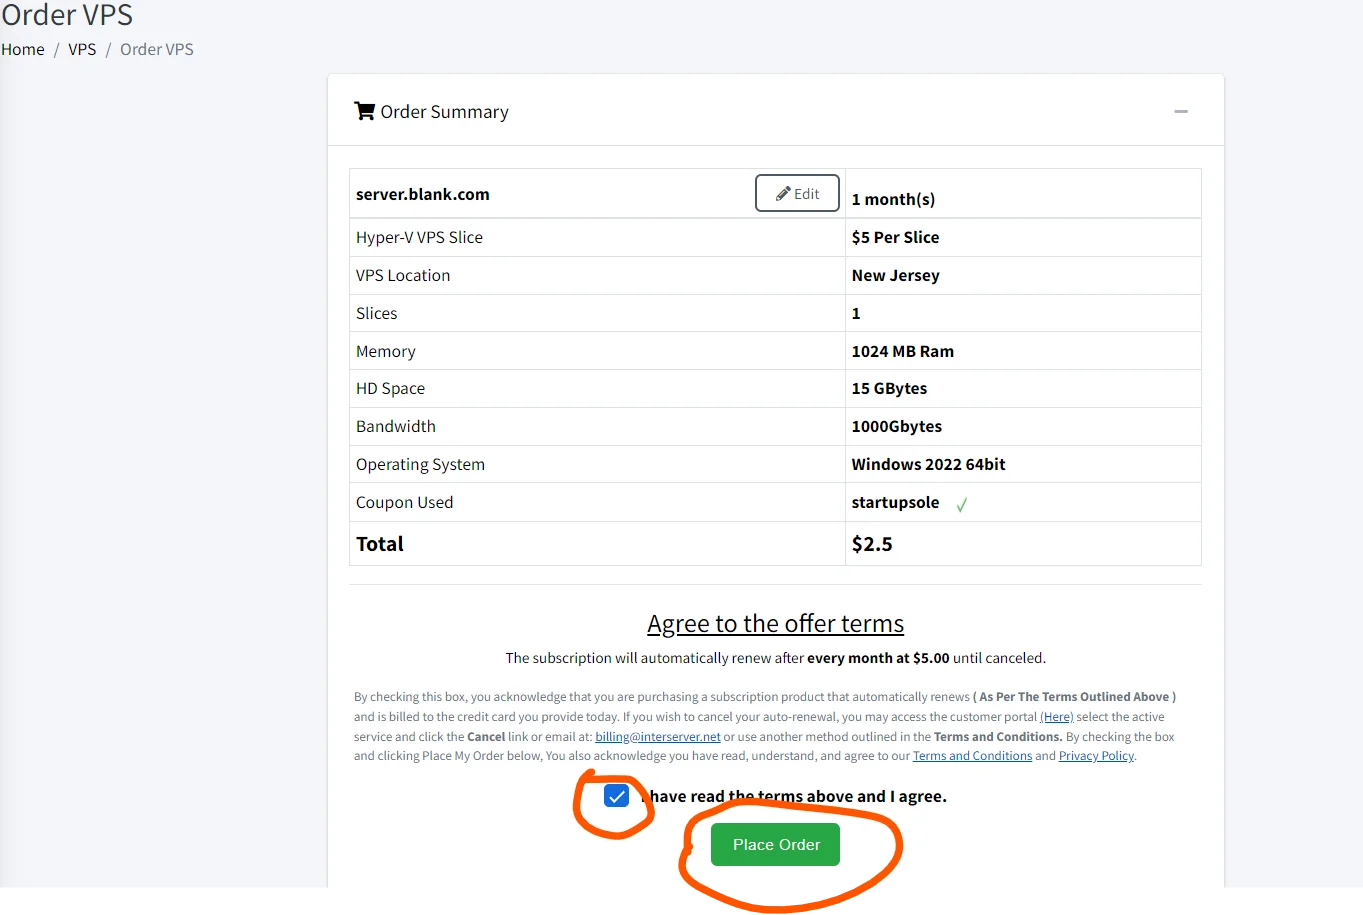
Task: Uncheck the terms agreement checkbox
Action: [616, 796]
